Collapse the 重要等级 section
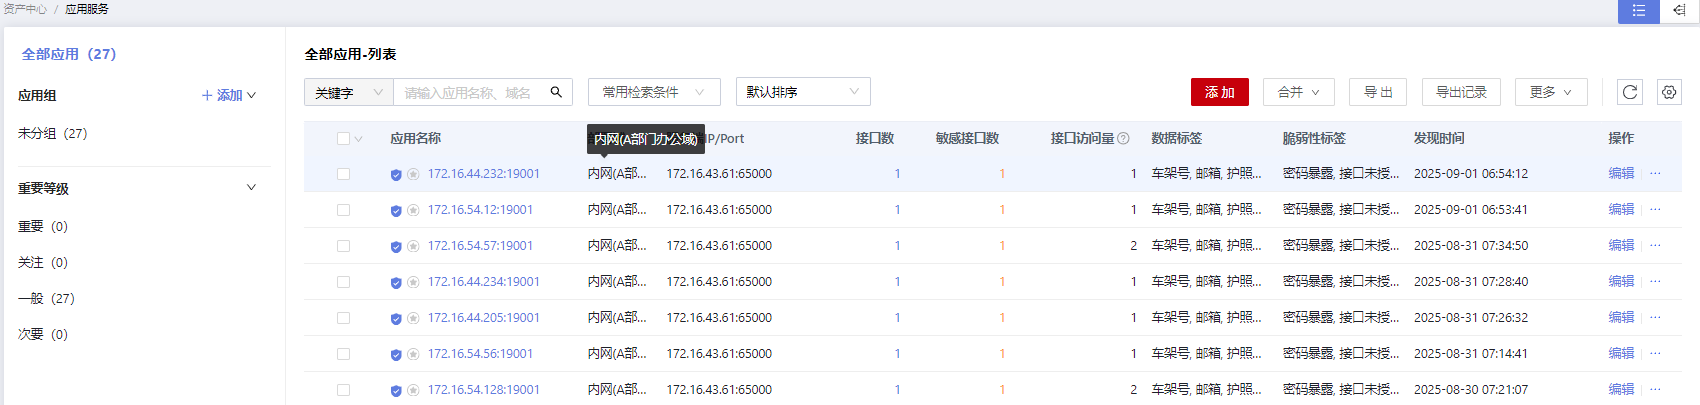1700x405 pixels. pyautogui.click(x=251, y=188)
